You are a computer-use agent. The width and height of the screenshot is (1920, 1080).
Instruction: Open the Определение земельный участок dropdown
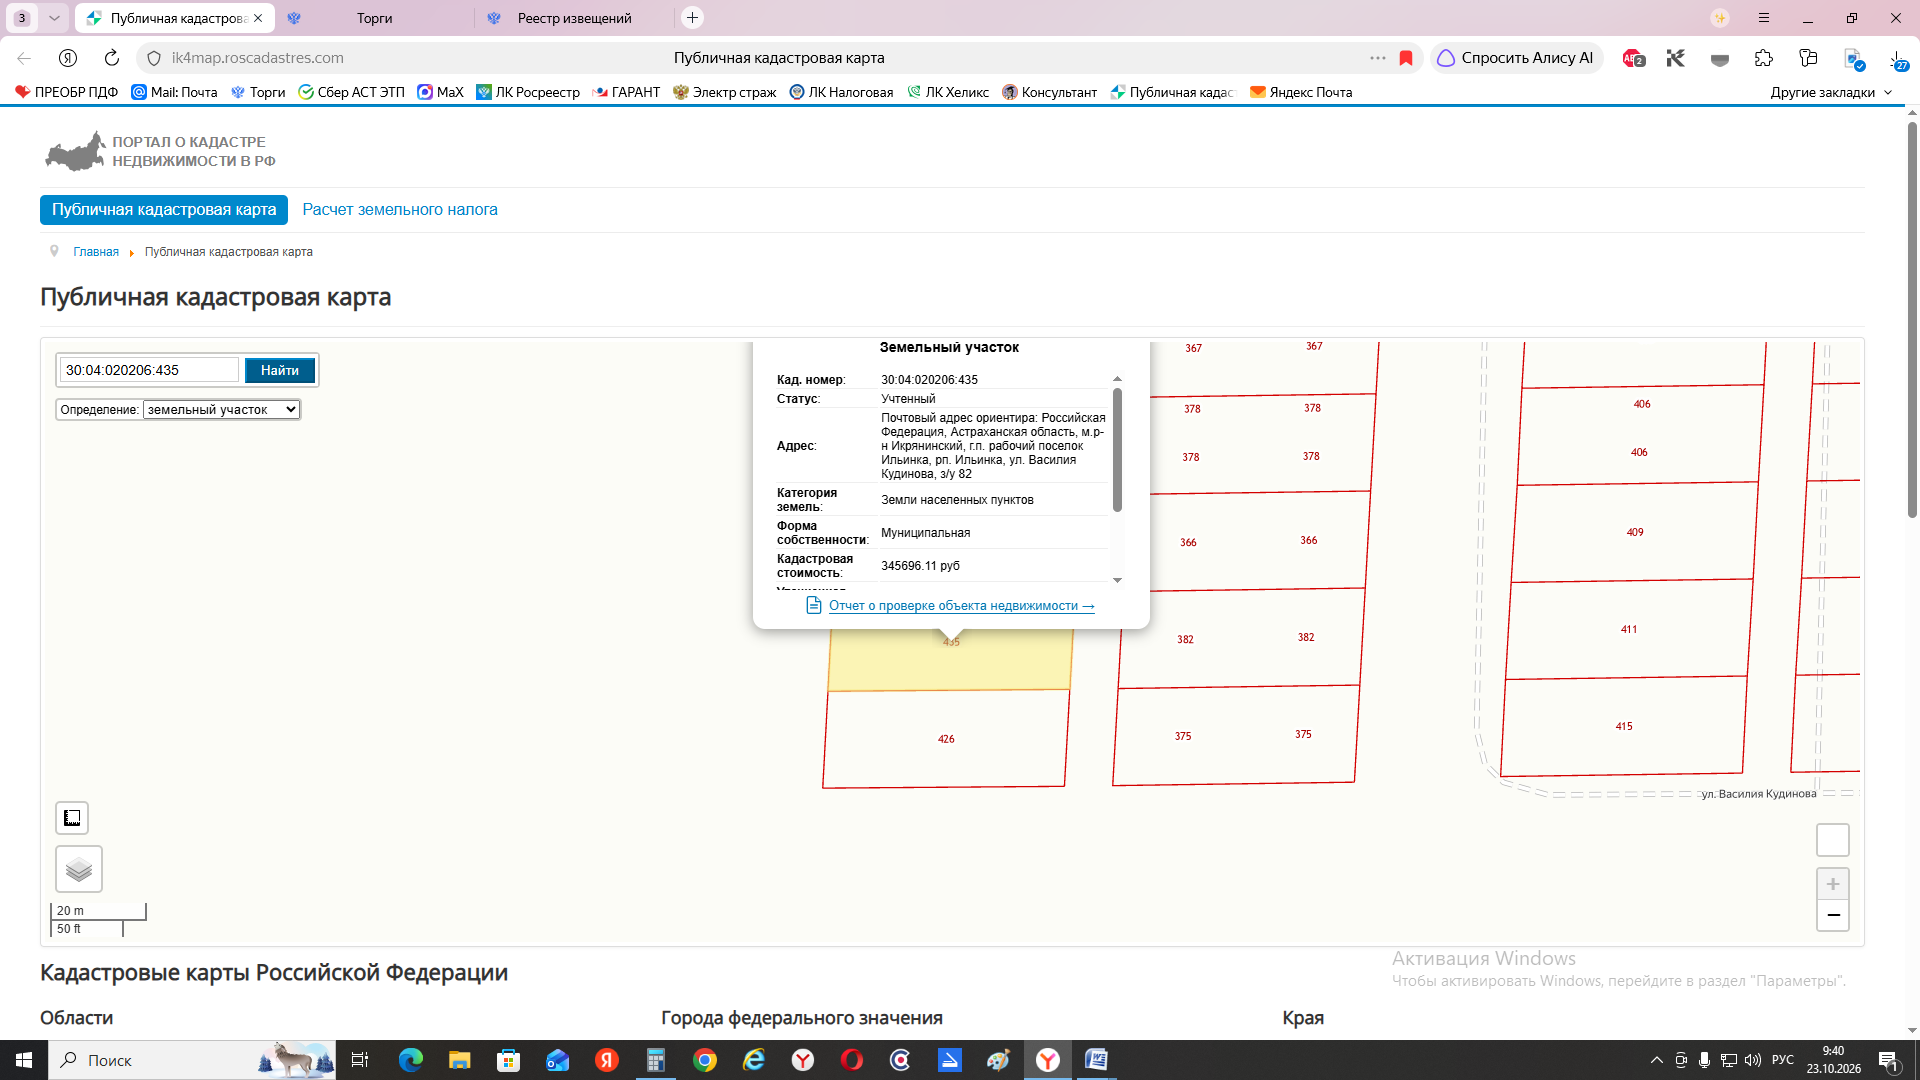pos(222,409)
